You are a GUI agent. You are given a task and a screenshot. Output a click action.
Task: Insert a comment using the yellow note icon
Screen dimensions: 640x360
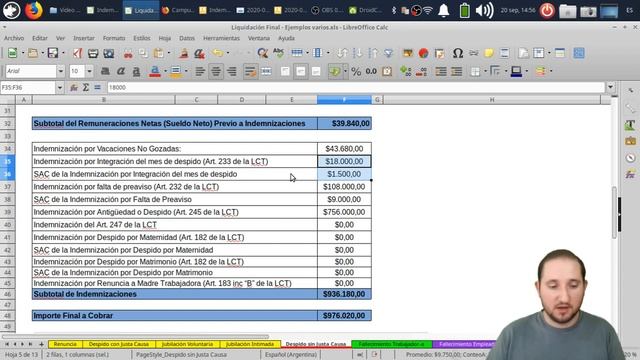click(489, 53)
